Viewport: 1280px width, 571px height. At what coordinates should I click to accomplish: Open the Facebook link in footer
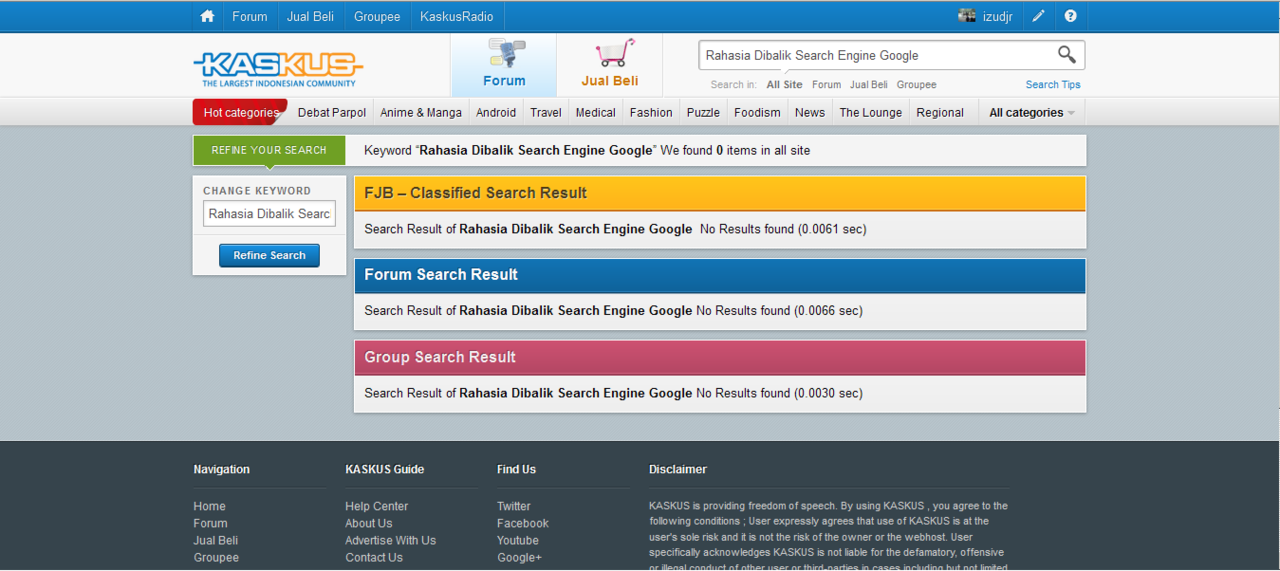point(523,523)
